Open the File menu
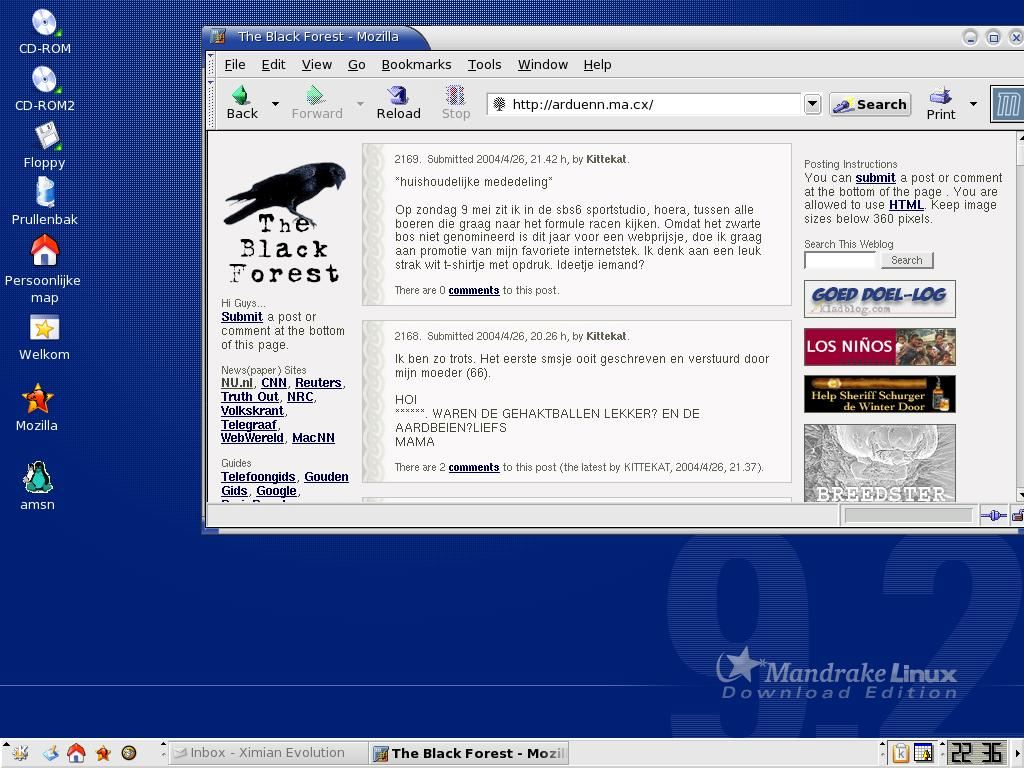This screenshot has height=768, width=1024. coord(234,65)
